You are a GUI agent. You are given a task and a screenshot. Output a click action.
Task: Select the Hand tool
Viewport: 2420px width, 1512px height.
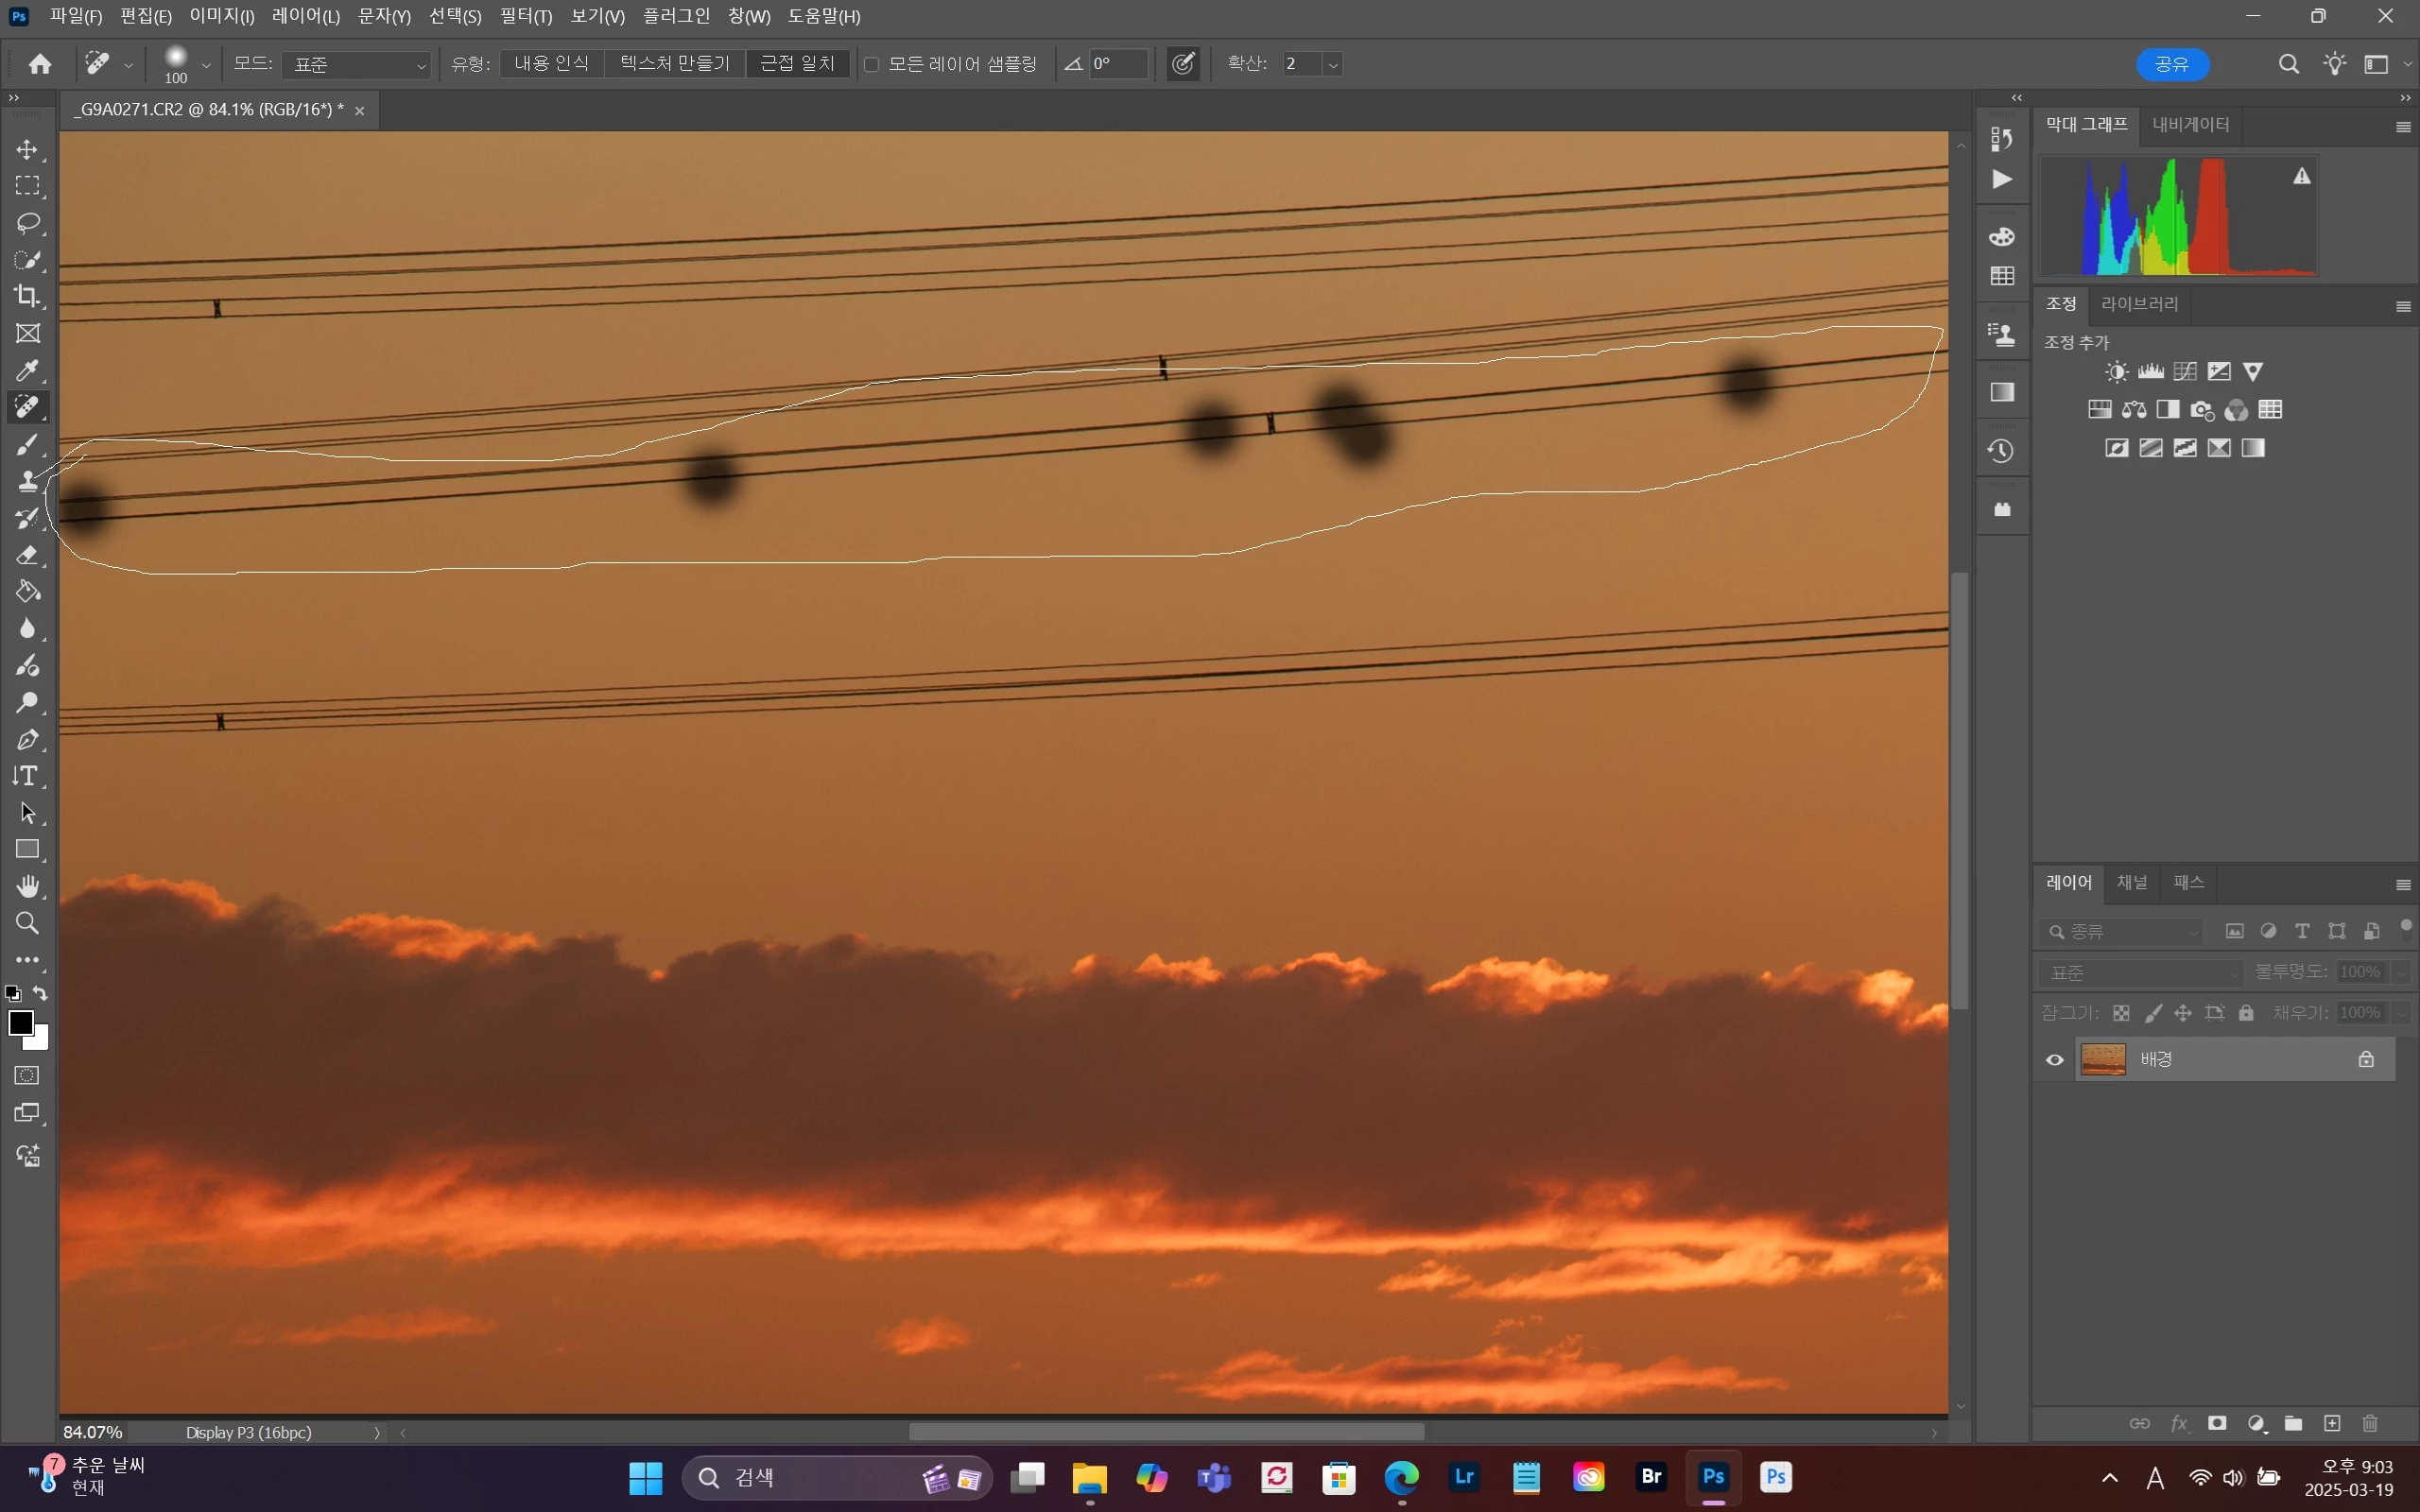(x=27, y=886)
